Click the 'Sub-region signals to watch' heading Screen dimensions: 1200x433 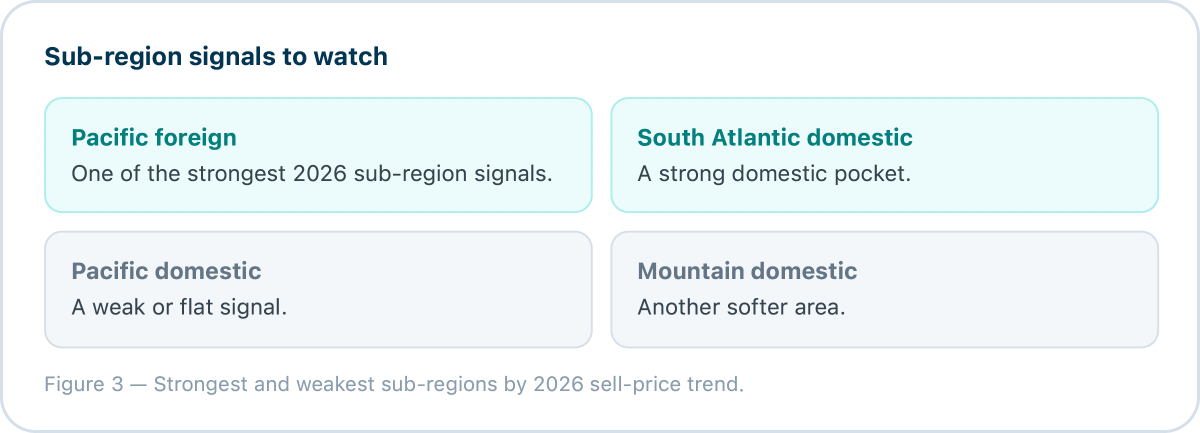[216, 57]
